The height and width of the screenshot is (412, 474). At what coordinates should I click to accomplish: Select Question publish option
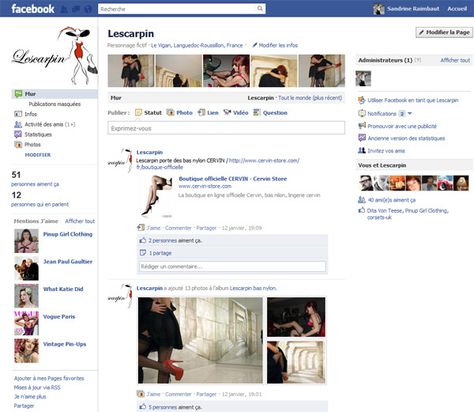[x=270, y=113]
